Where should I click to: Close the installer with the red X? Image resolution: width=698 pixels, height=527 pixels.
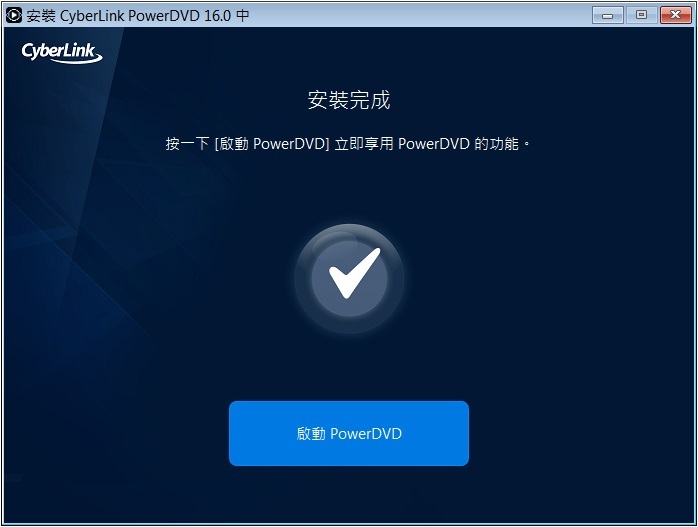(x=675, y=16)
